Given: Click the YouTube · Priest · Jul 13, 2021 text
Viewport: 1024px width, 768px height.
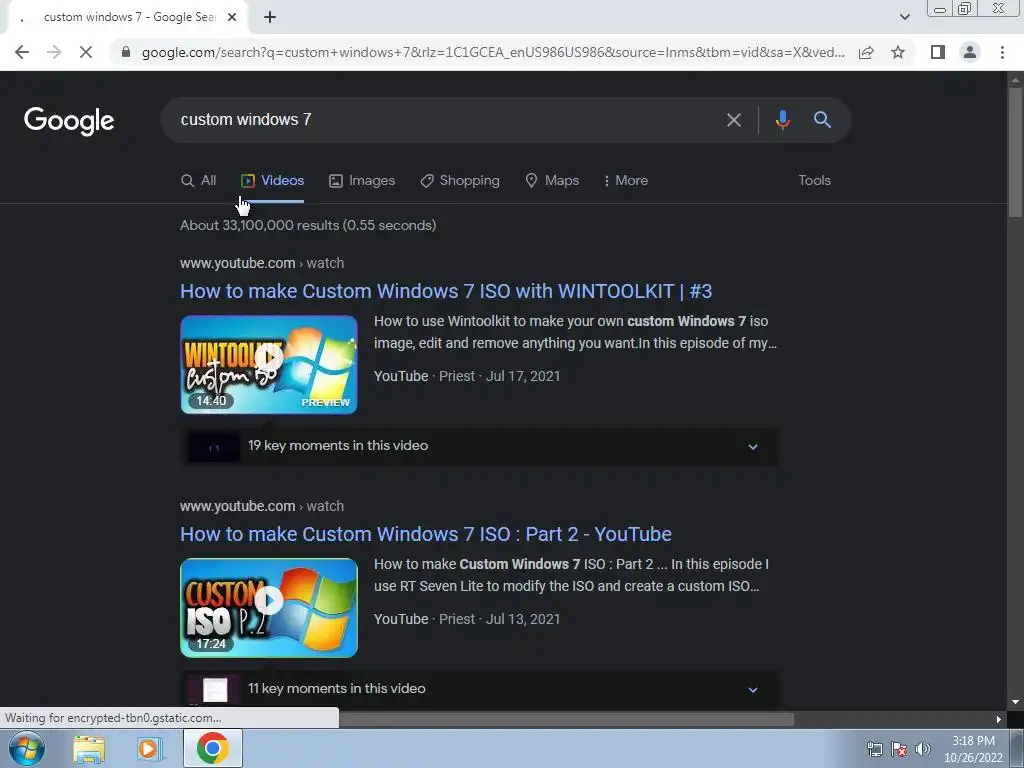Looking at the screenshot, I should tap(467, 619).
